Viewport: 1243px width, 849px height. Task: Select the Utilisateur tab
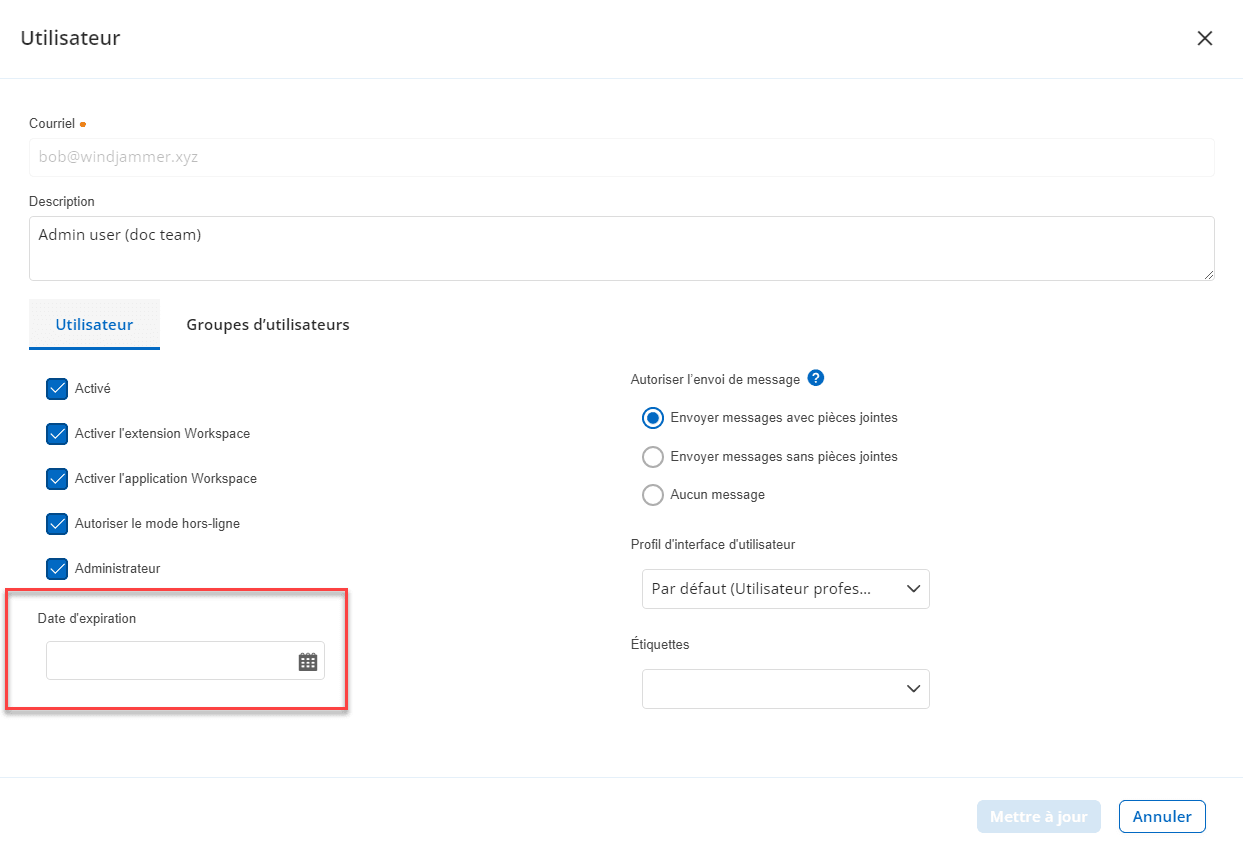point(94,325)
